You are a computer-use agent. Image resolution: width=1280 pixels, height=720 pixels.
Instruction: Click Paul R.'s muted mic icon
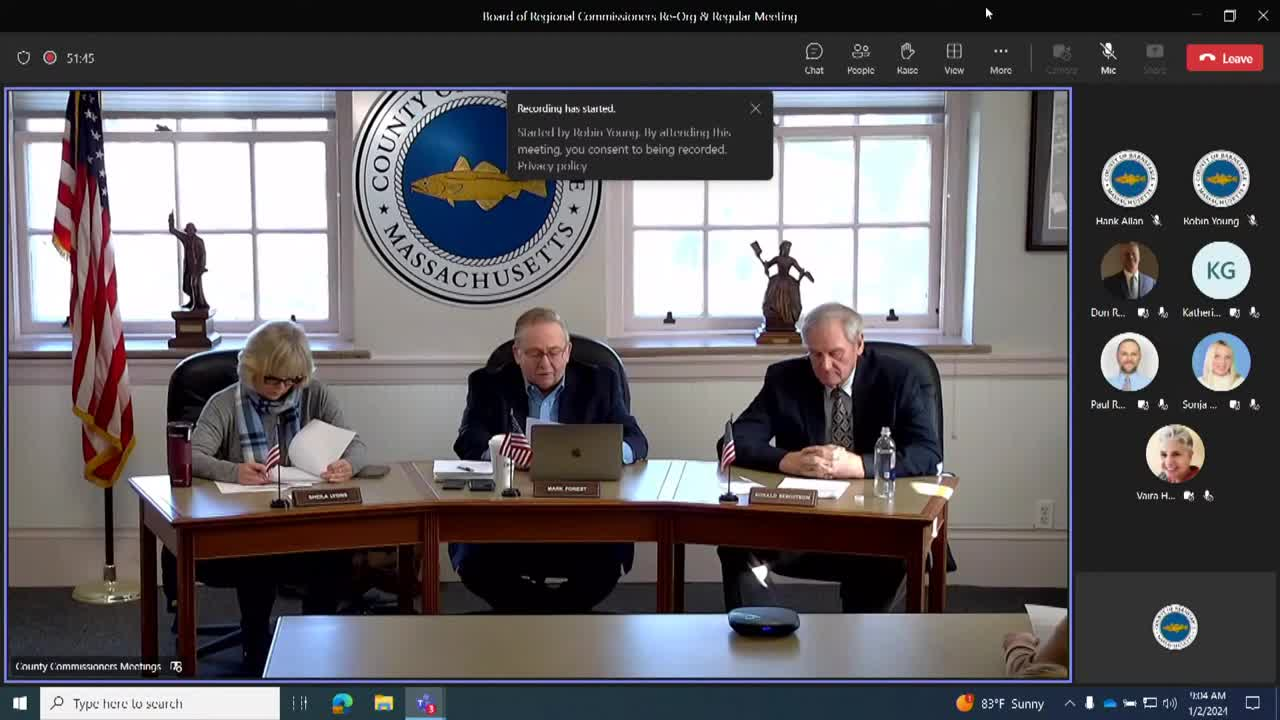tap(1162, 405)
